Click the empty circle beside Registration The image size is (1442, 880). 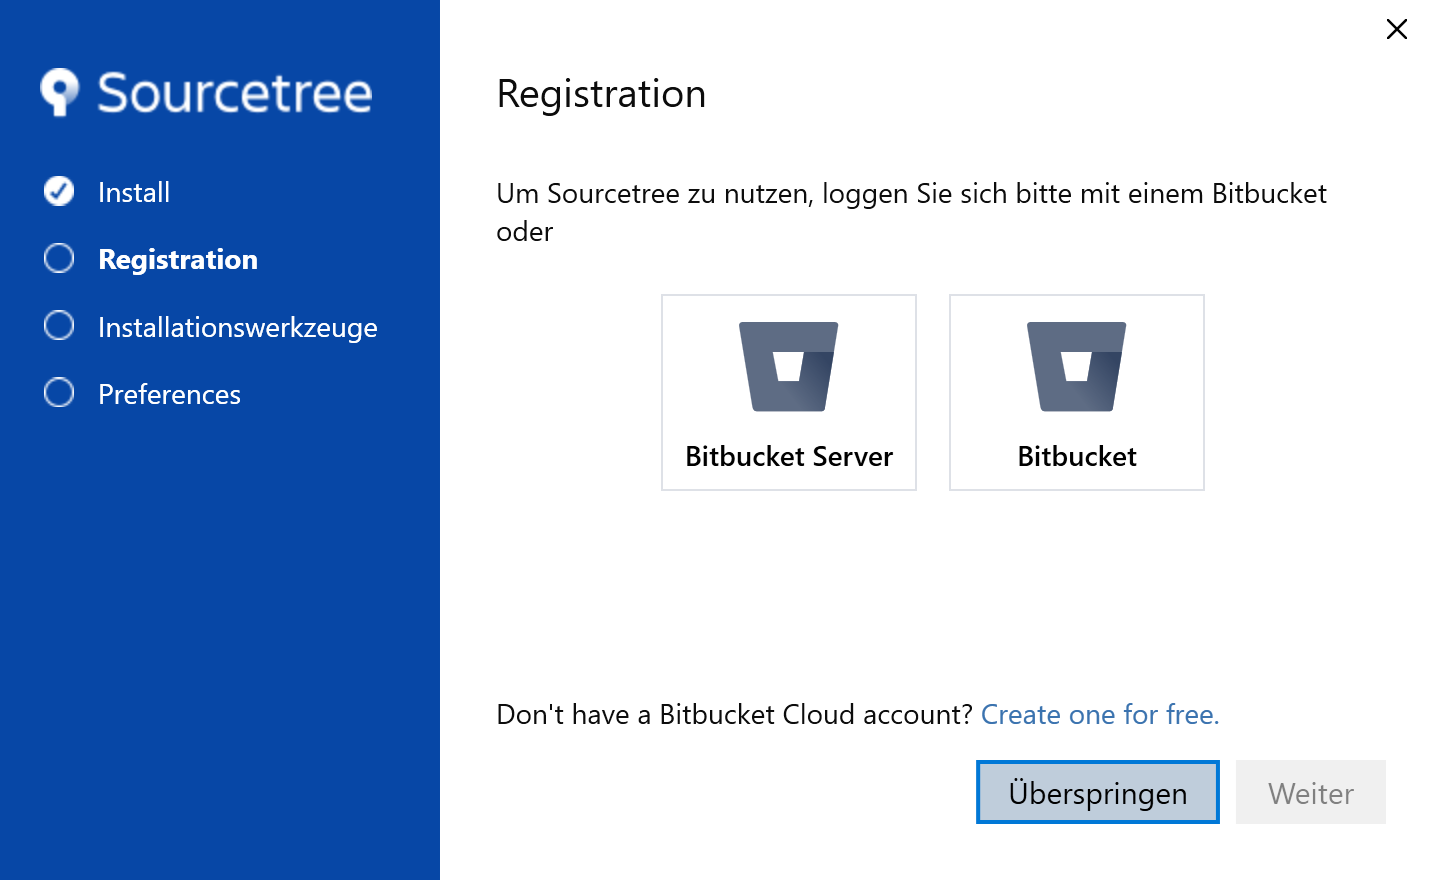pyautogui.click(x=59, y=259)
